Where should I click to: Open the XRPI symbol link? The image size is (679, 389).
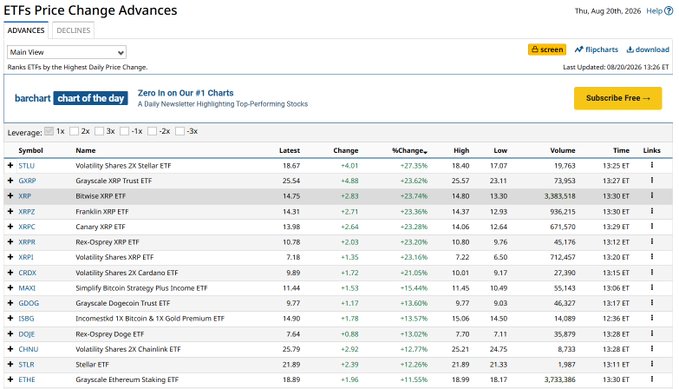point(26,257)
